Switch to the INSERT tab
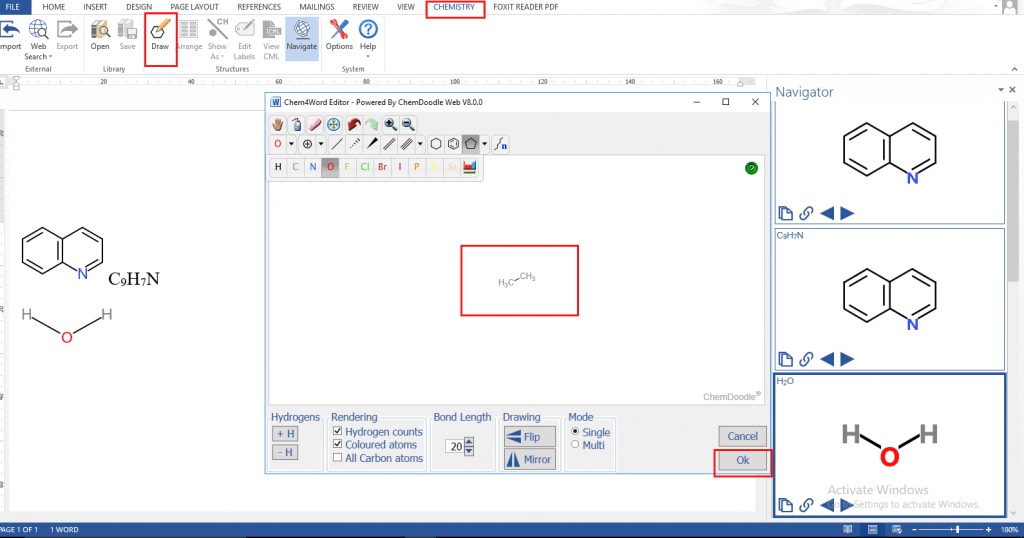The height and width of the screenshot is (538, 1024). (95, 7)
